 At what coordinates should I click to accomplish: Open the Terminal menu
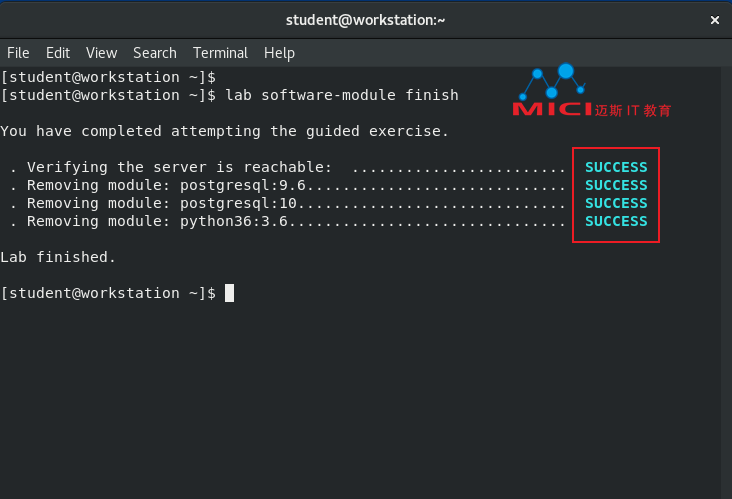[x=220, y=53]
